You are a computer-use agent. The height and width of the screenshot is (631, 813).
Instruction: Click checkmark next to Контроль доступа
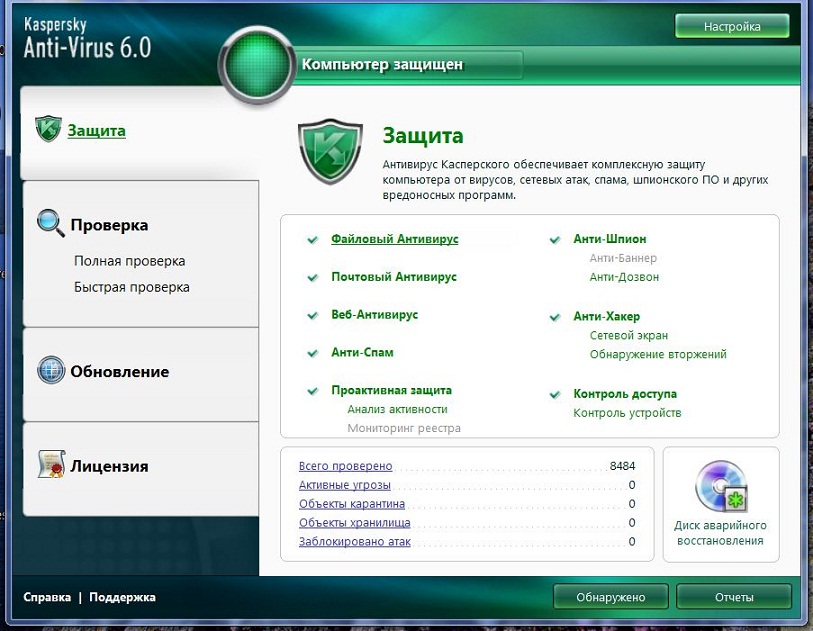(x=555, y=395)
